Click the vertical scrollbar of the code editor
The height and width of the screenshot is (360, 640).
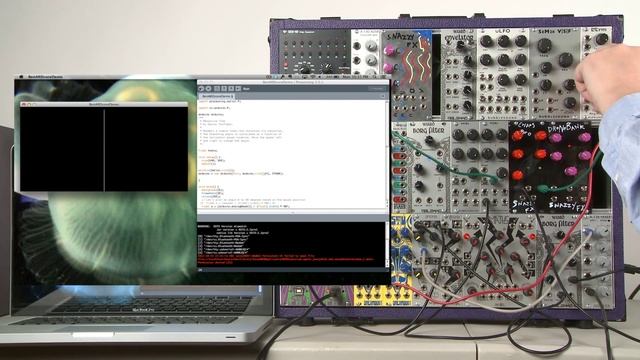(x=388, y=155)
